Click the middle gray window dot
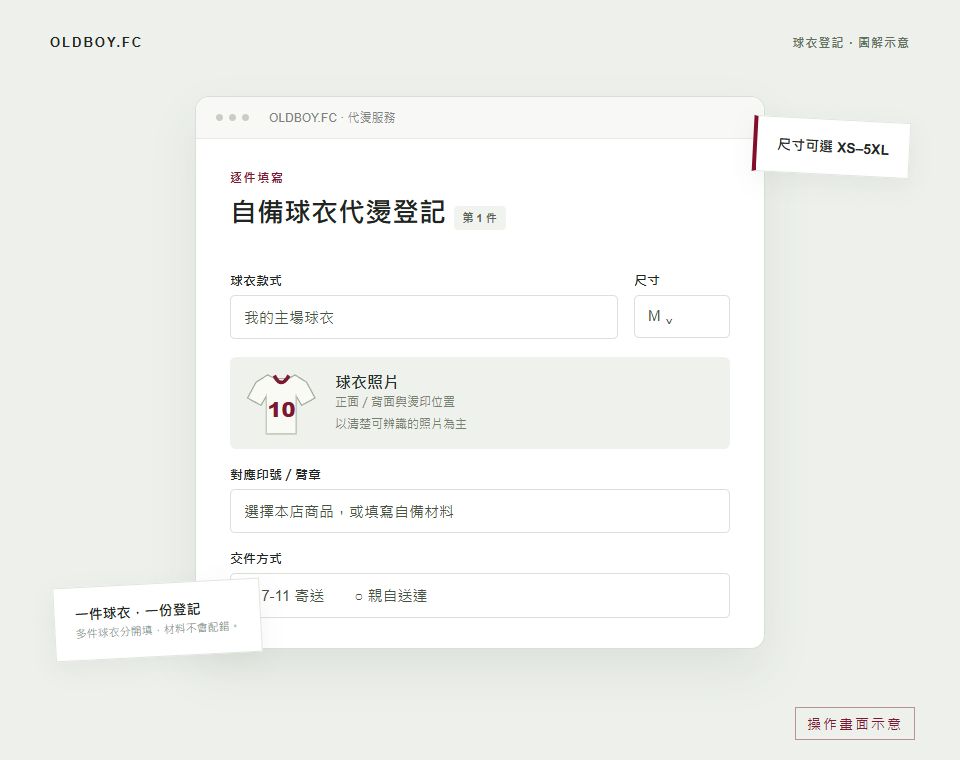 [232, 118]
